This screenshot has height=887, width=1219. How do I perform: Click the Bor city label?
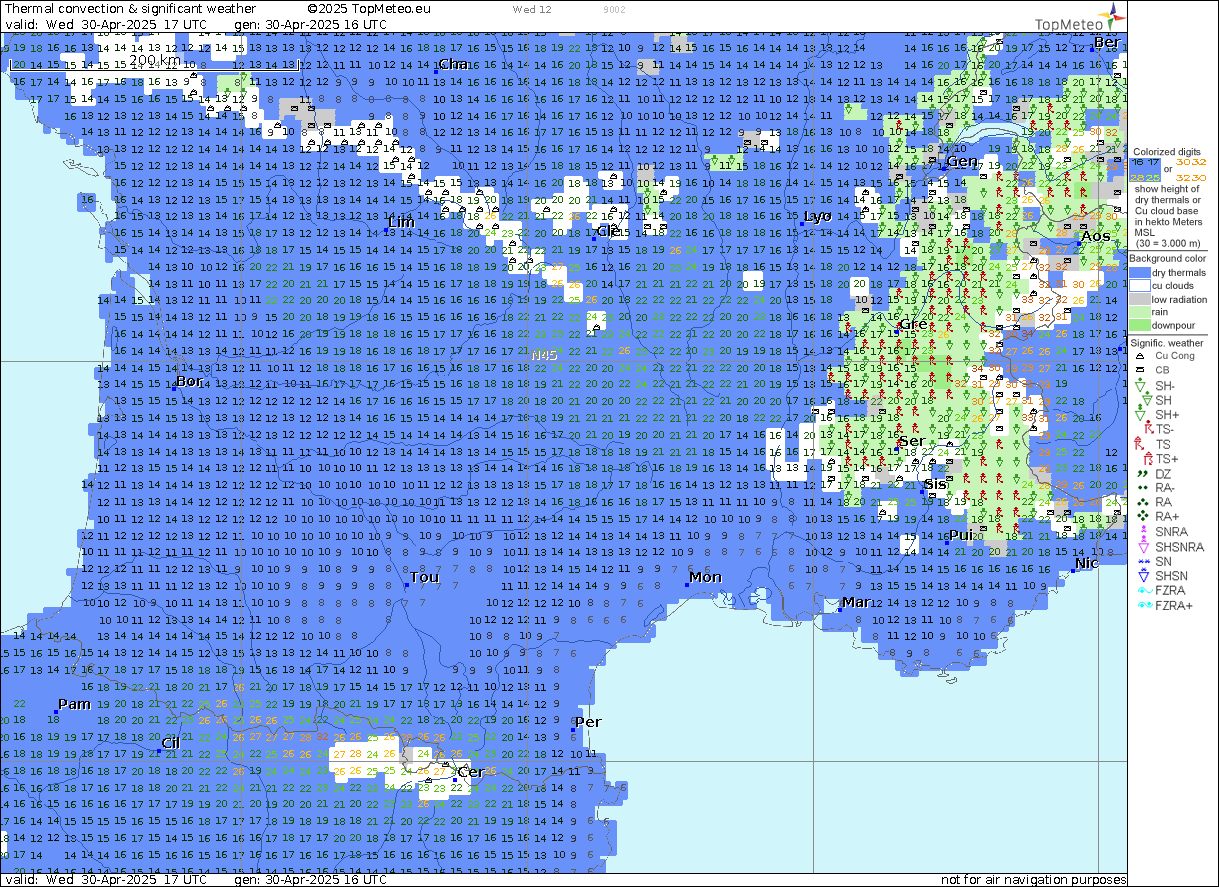pos(189,381)
